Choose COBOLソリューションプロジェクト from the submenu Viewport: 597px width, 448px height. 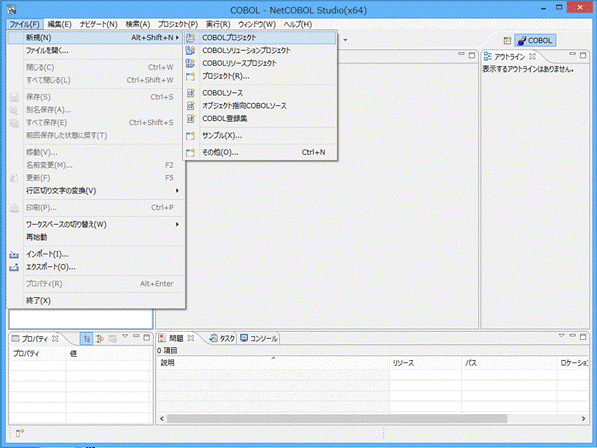point(260,50)
